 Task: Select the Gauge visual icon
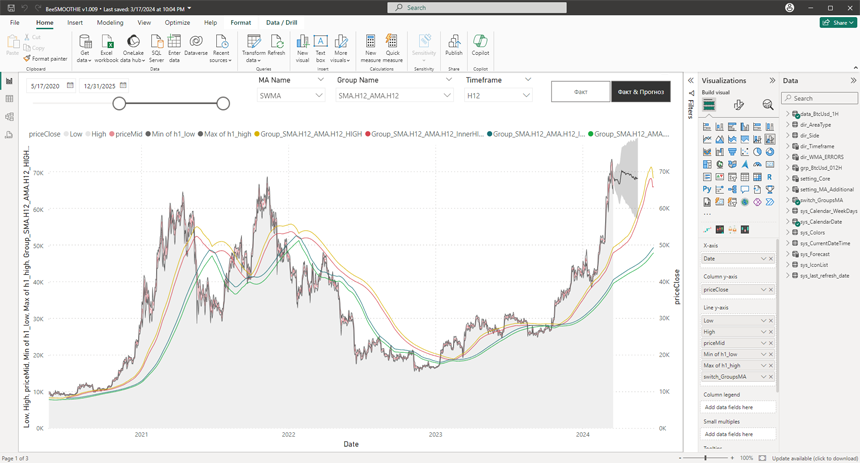pyautogui.click(x=757, y=164)
